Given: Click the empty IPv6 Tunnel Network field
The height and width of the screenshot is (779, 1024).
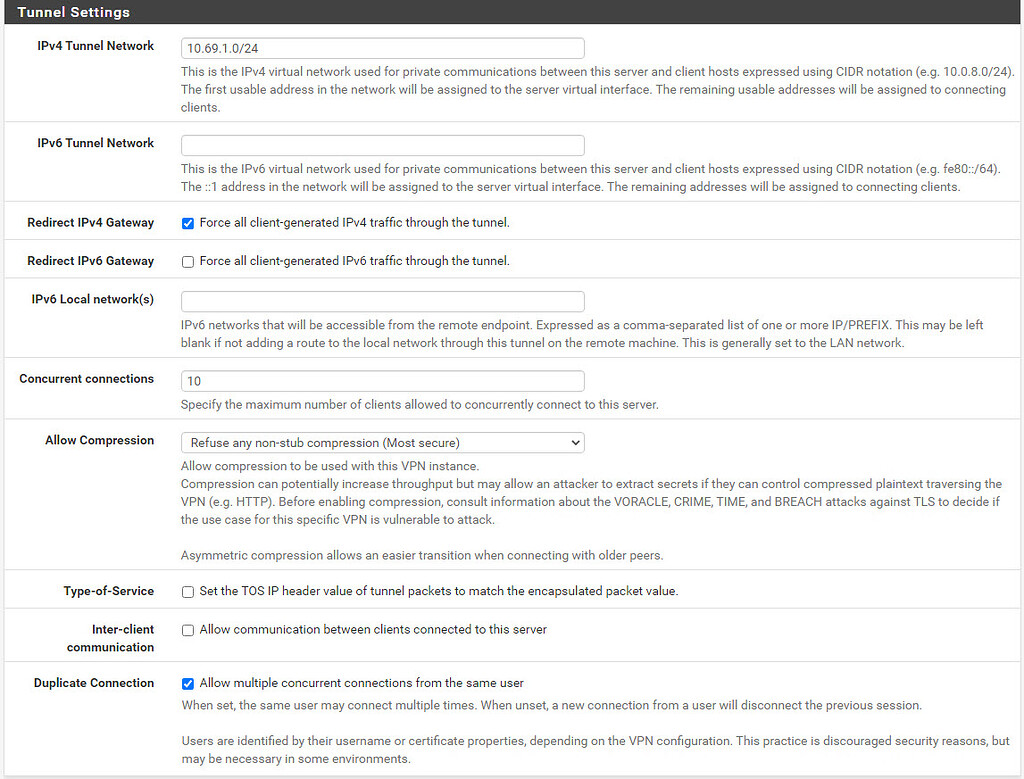Looking at the screenshot, I should click(382, 145).
